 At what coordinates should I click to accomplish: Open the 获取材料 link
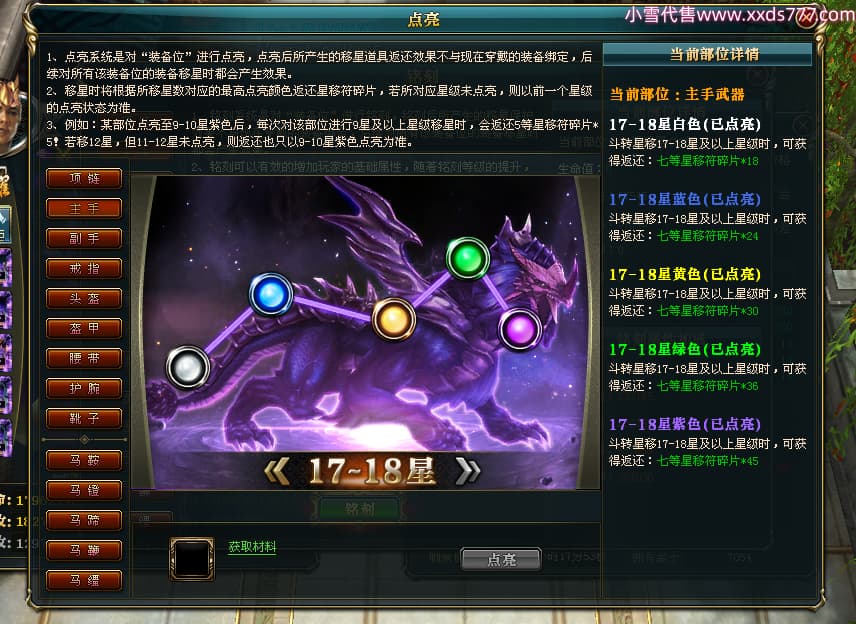click(x=252, y=546)
